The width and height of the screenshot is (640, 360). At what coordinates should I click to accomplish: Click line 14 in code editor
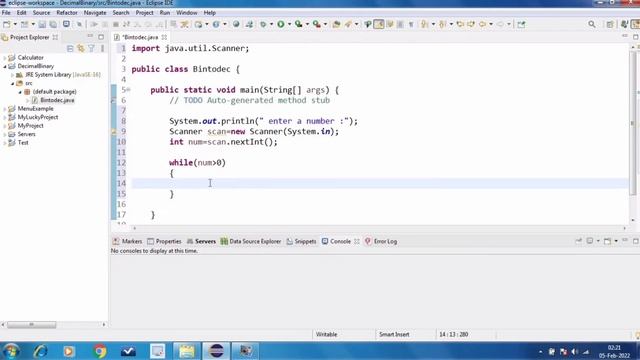tap(380, 183)
